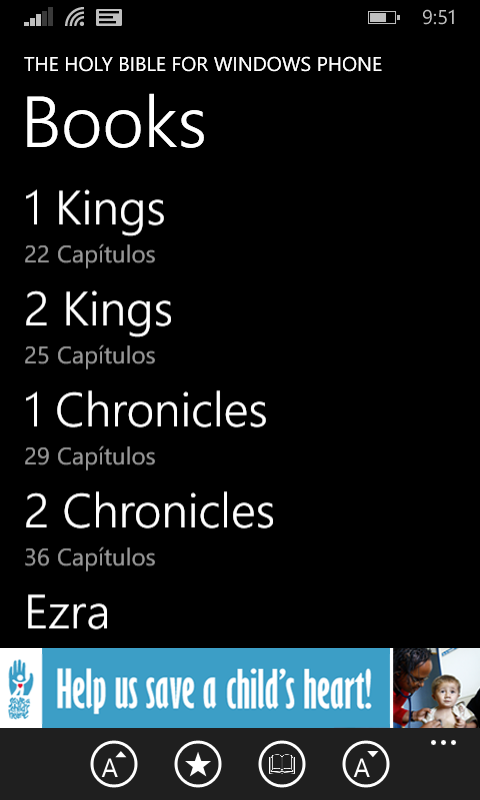Select 2 Chronicles from the list

point(149,511)
